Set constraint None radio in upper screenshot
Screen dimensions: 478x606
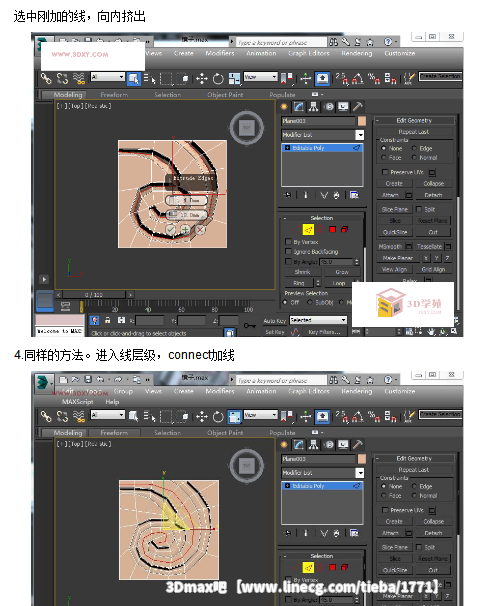coord(383,148)
